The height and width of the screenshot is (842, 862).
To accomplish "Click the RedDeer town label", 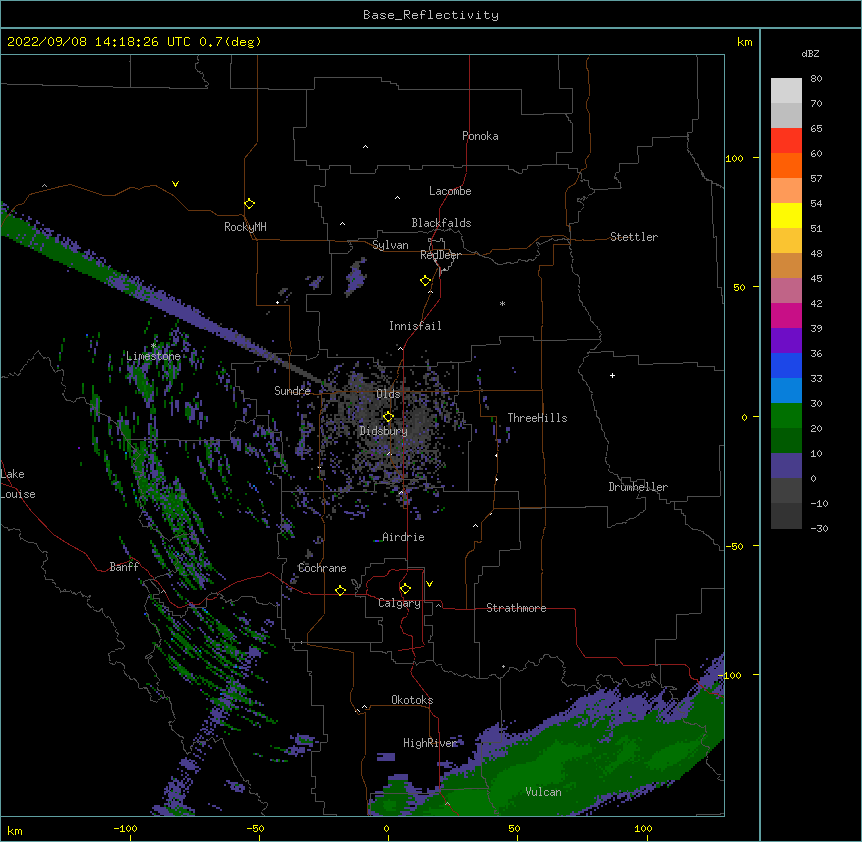I will click(440, 255).
